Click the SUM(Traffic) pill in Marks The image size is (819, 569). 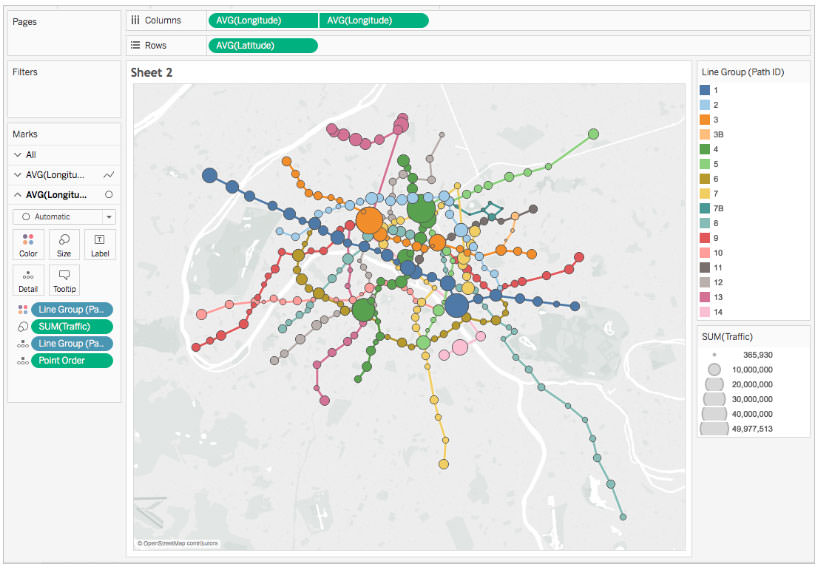[72, 327]
